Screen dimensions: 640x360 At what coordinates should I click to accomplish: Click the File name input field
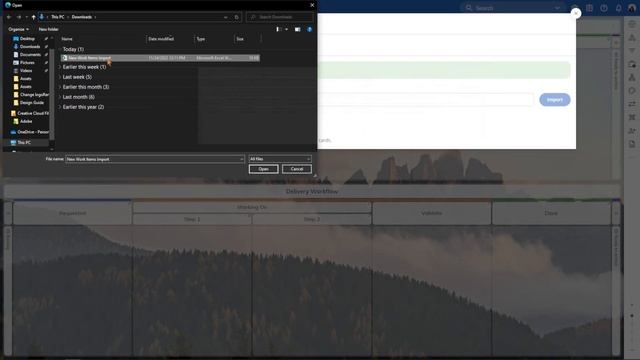click(155, 159)
